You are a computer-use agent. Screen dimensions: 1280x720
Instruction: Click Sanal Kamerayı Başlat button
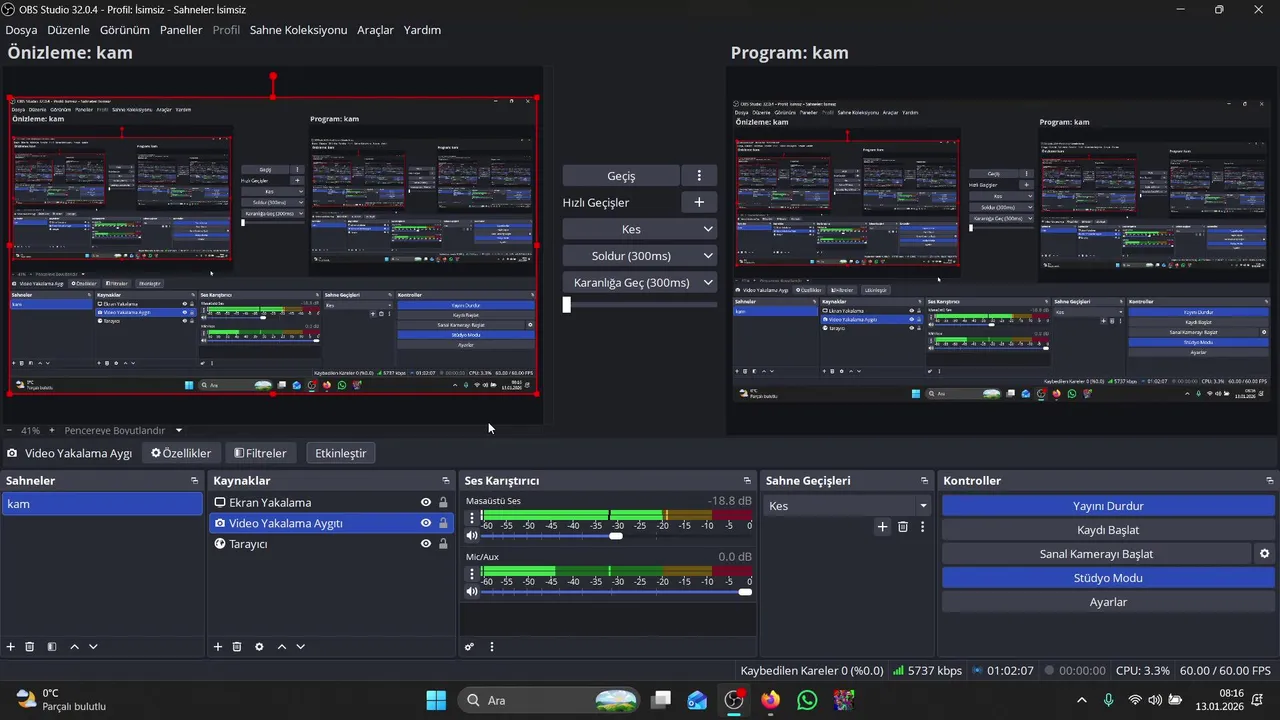[1096, 554]
